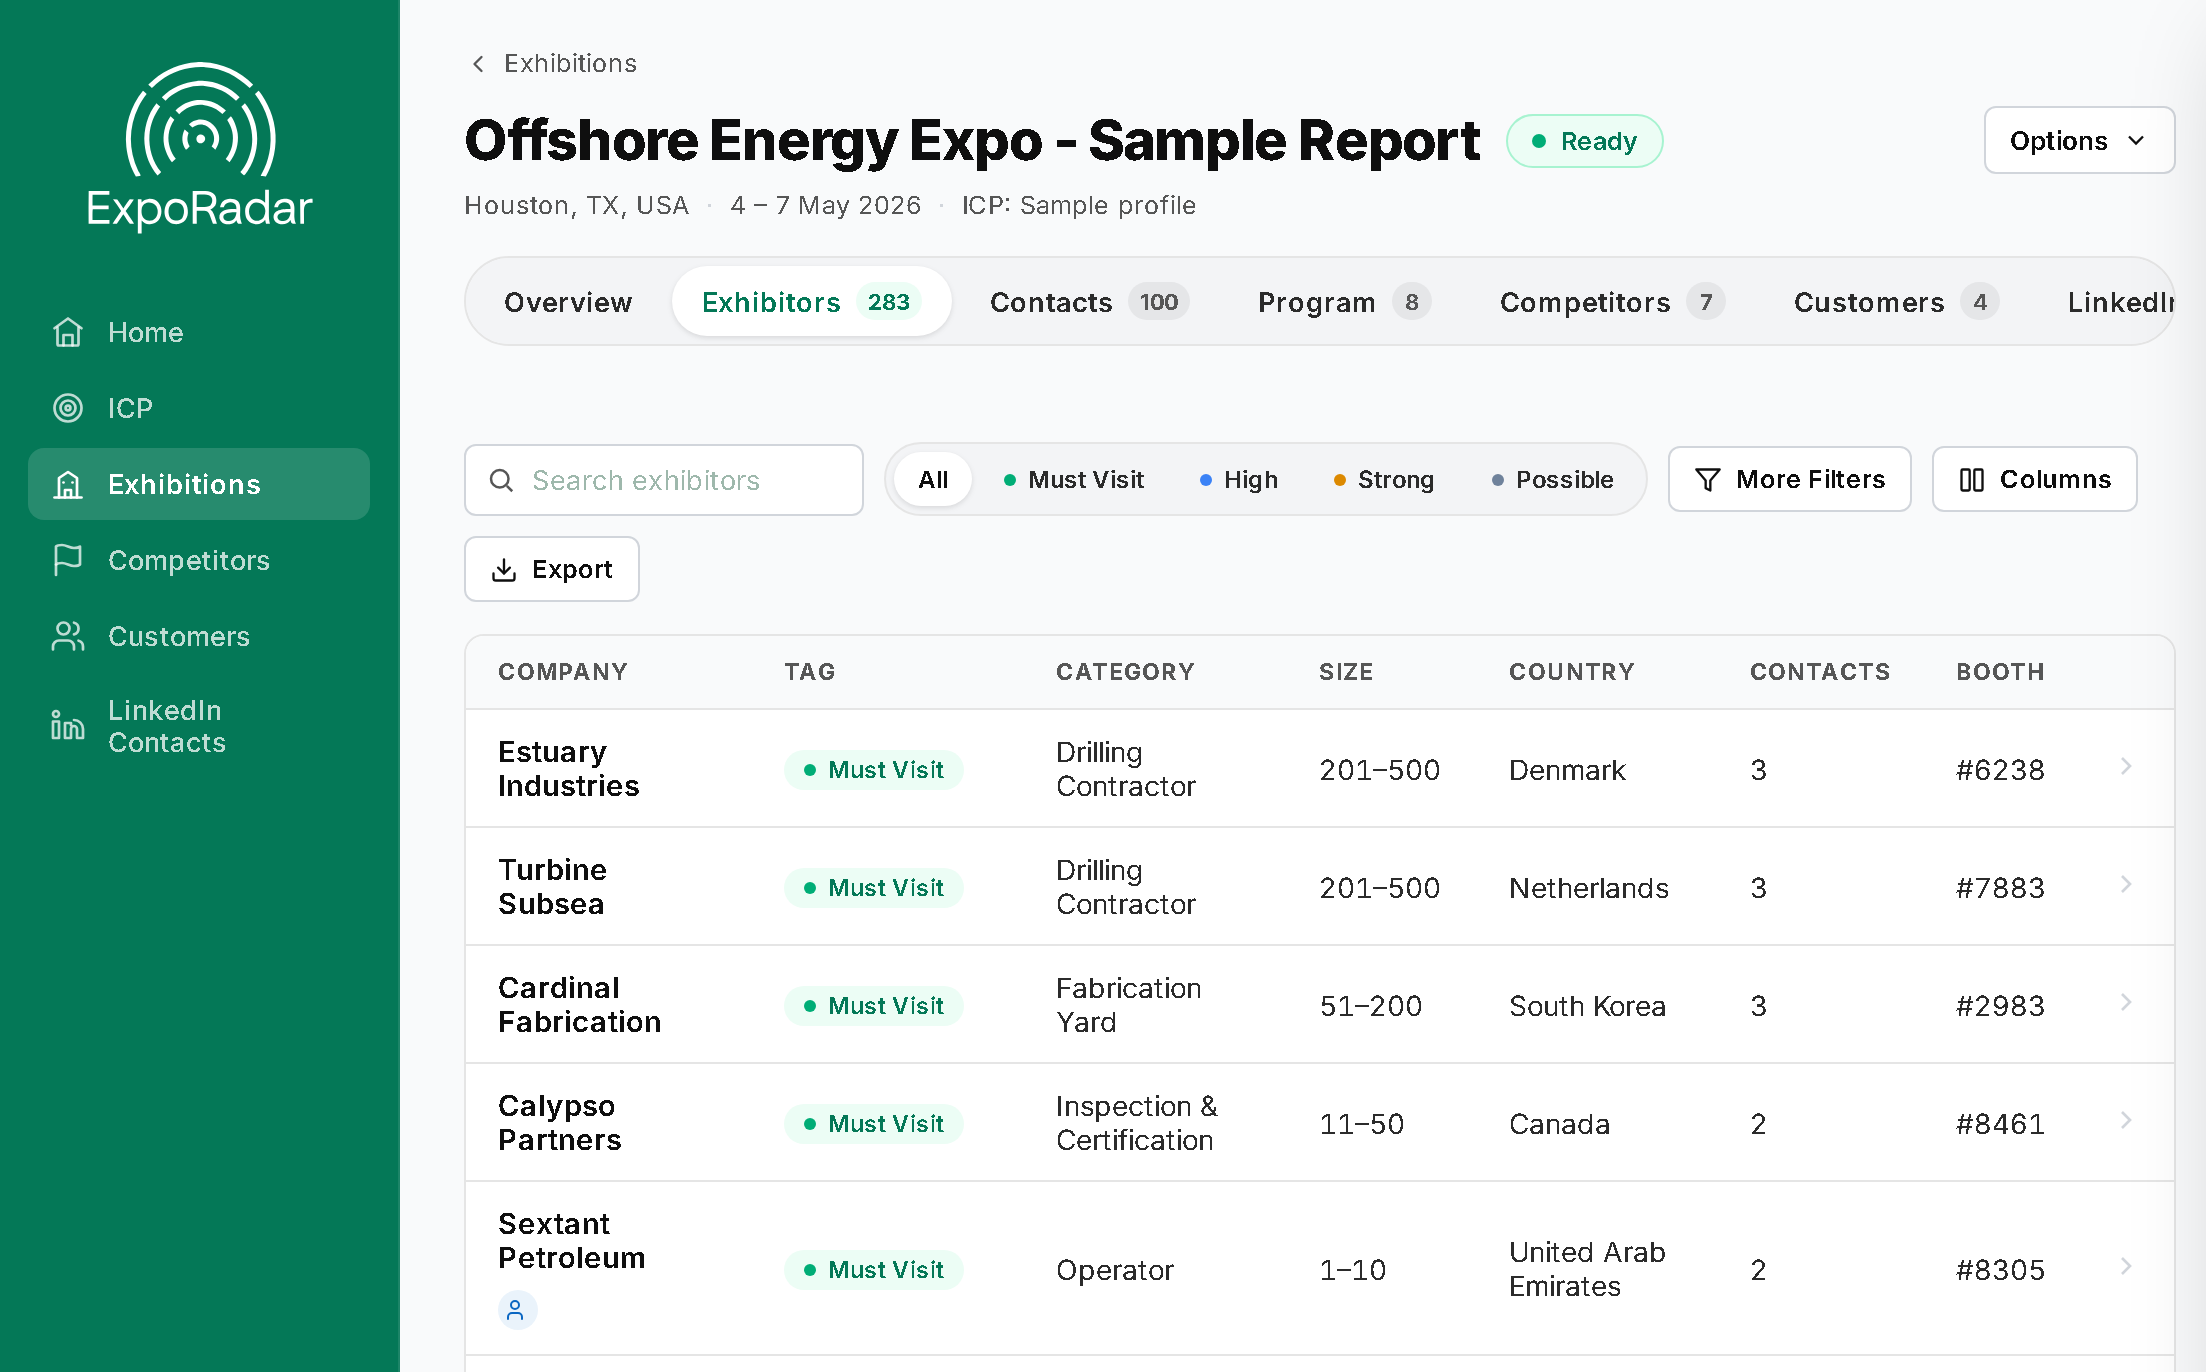Click the Cardinal Fabrication company name

(x=580, y=1005)
